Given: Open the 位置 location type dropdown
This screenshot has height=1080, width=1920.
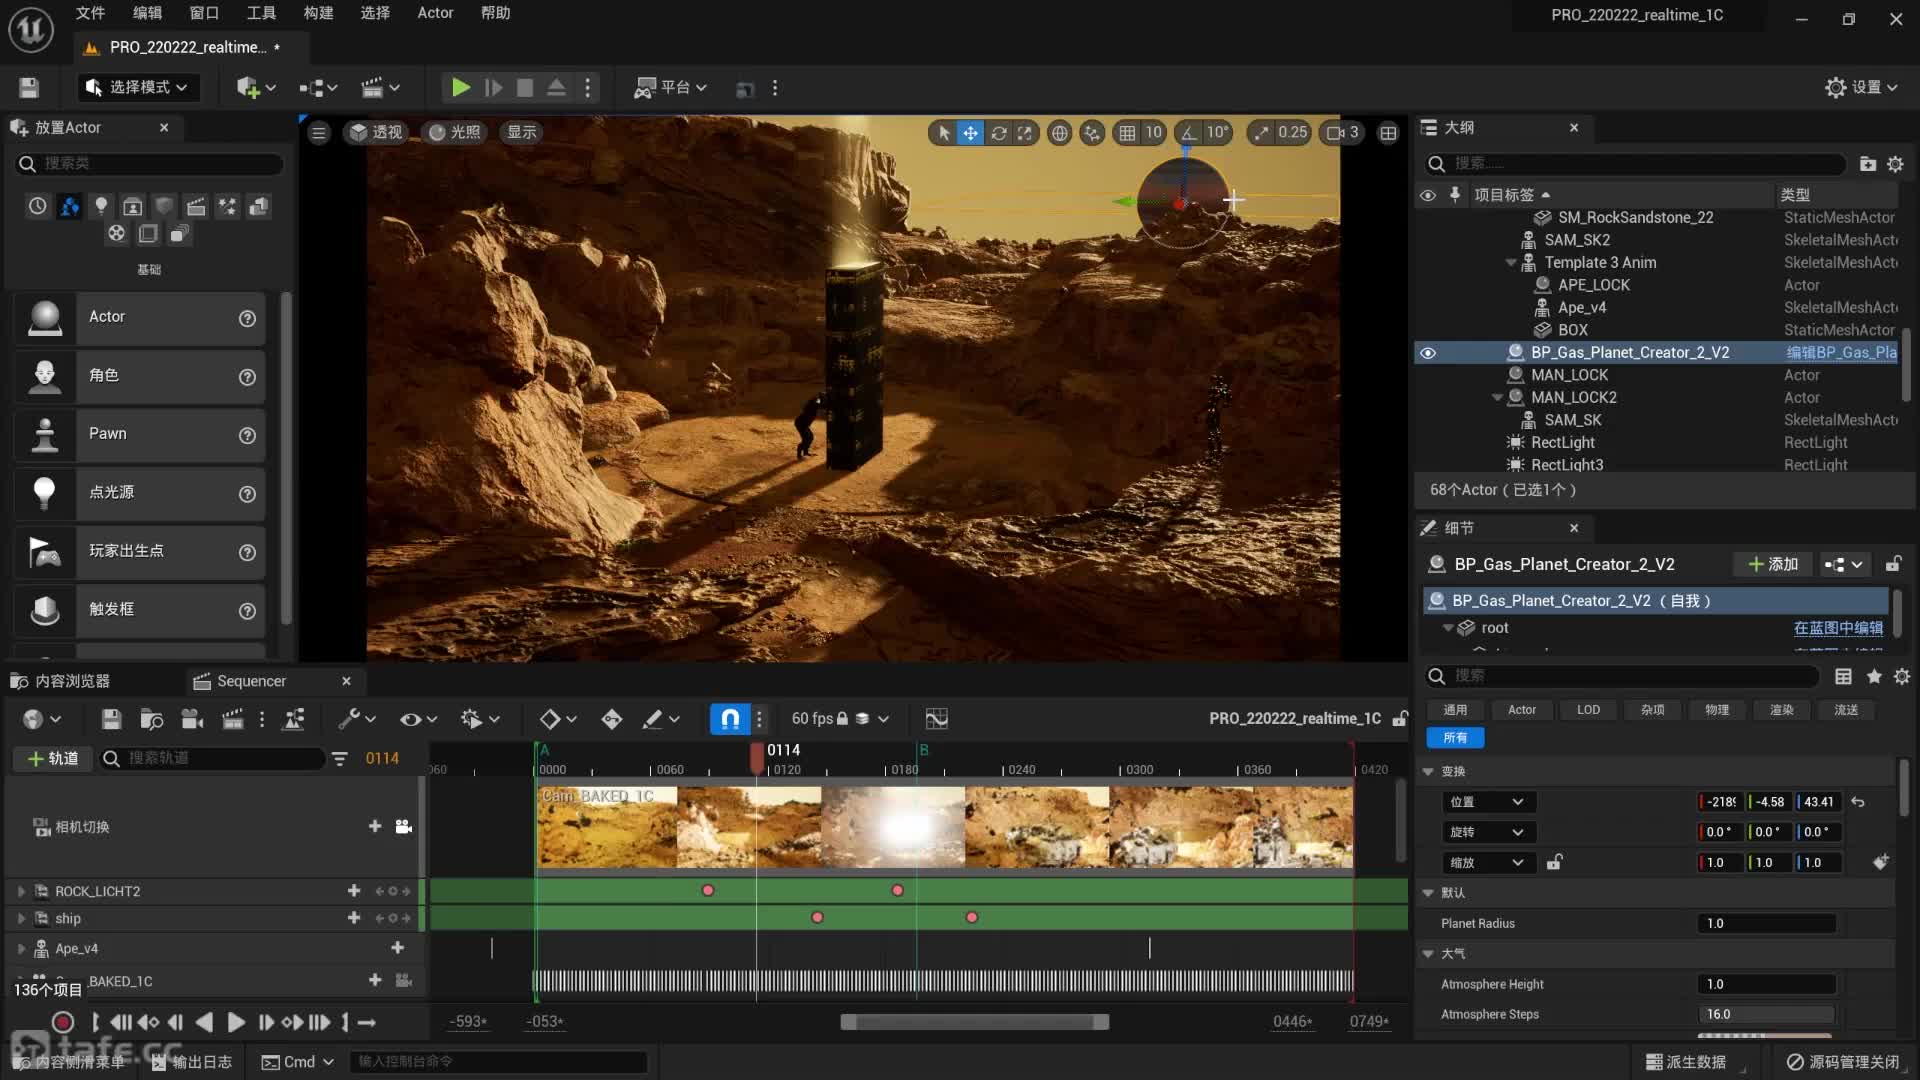Looking at the screenshot, I should coord(1489,802).
